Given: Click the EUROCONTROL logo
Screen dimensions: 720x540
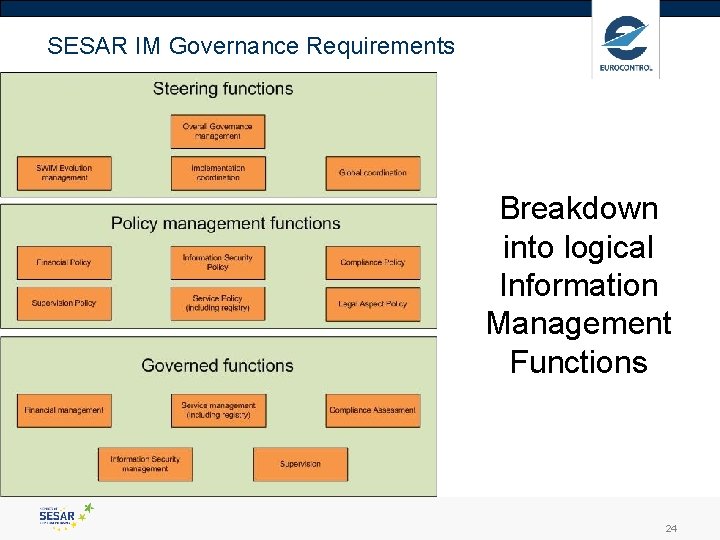Looking at the screenshot, I should pos(625,44).
